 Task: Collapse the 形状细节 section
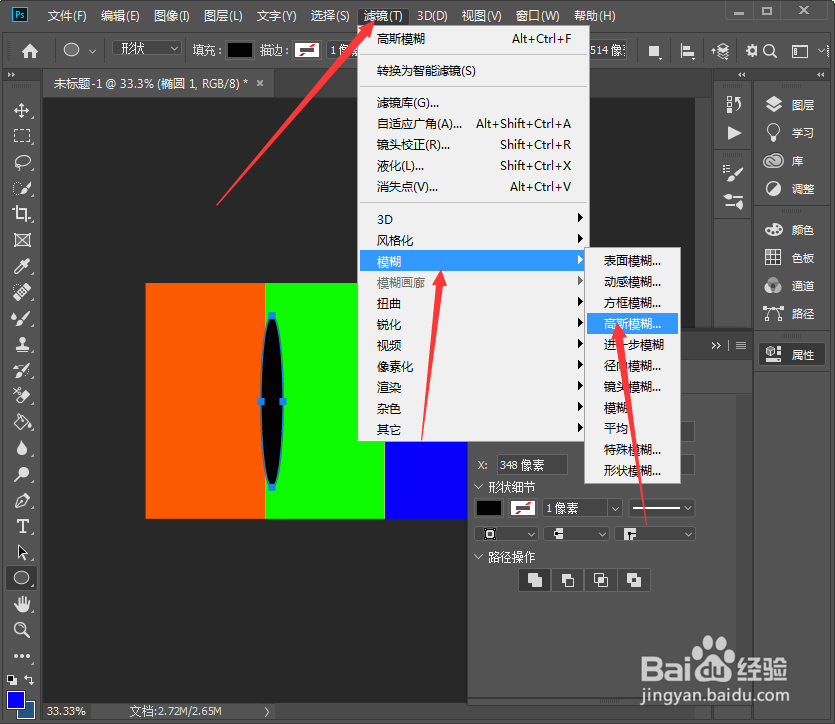click(478, 487)
